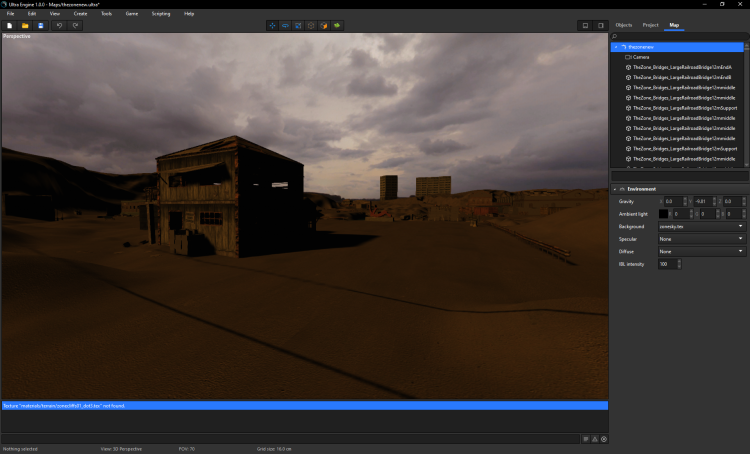This screenshot has height=454, width=750.
Task: Click the View 3D Perspective status text
Action: (x=121, y=449)
